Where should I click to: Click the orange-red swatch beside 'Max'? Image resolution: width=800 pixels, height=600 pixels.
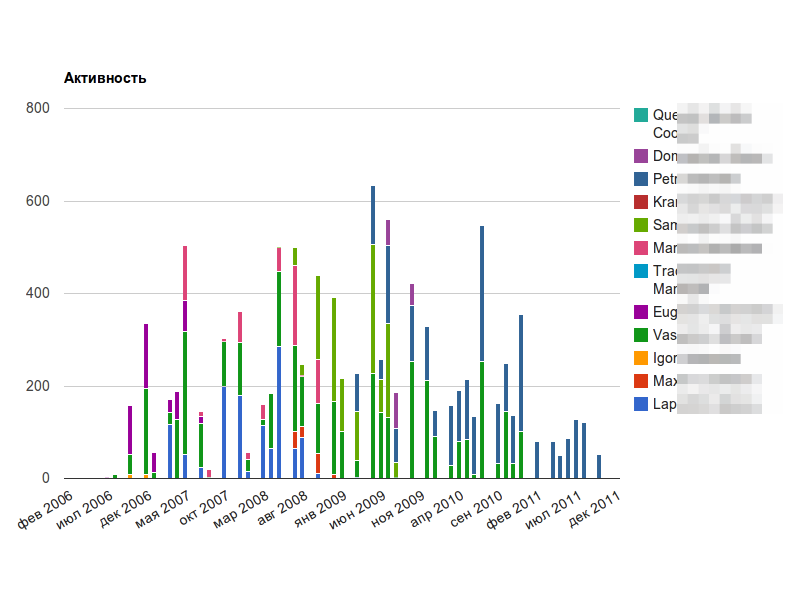pos(640,381)
